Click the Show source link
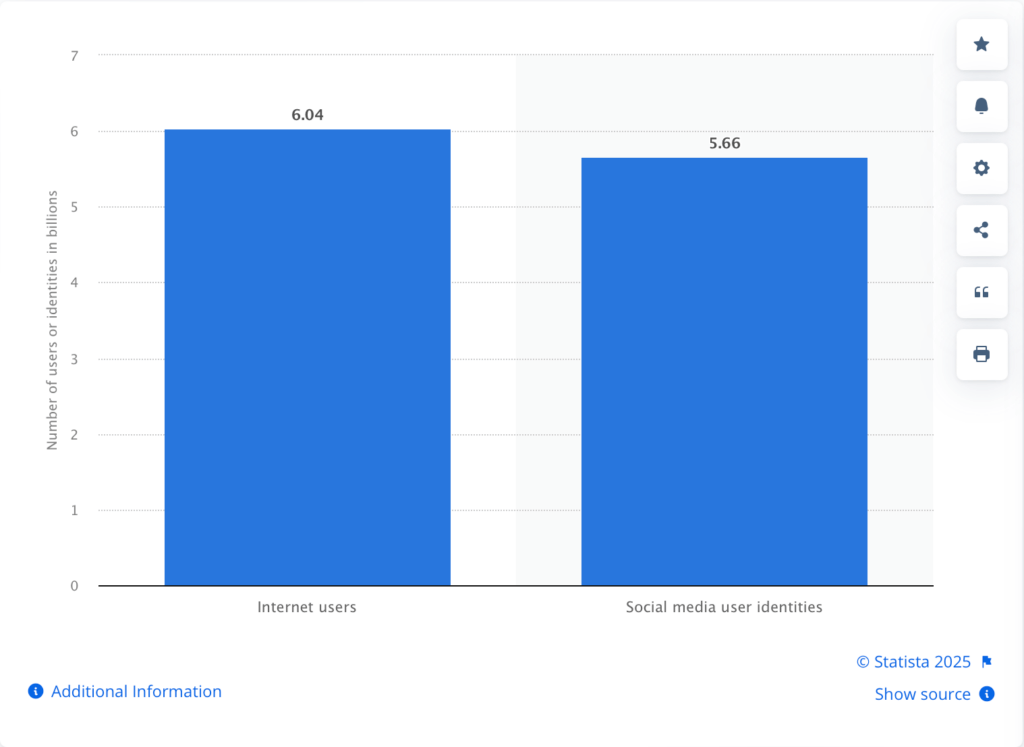Viewport: 1024px width, 747px height. [922, 694]
